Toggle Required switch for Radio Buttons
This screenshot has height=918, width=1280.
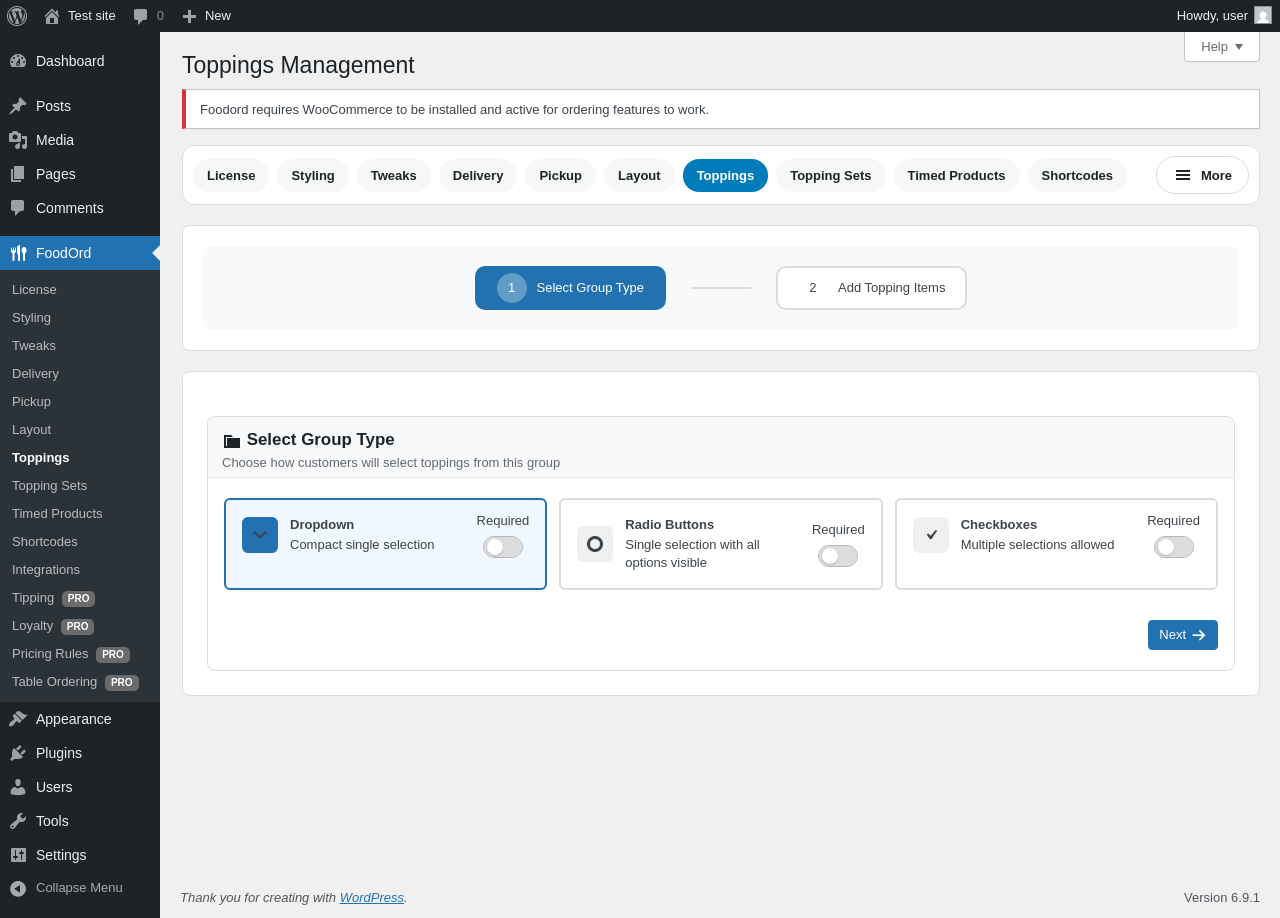tap(838, 556)
